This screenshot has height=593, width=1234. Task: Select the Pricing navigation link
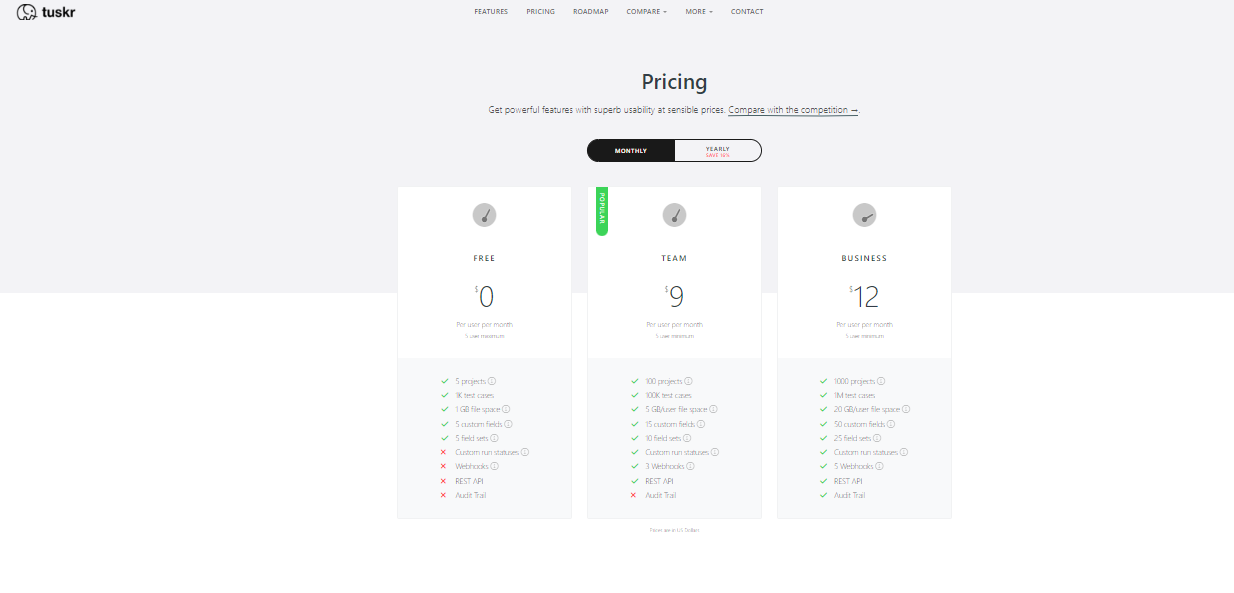pyautogui.click(x=540, y=12)
